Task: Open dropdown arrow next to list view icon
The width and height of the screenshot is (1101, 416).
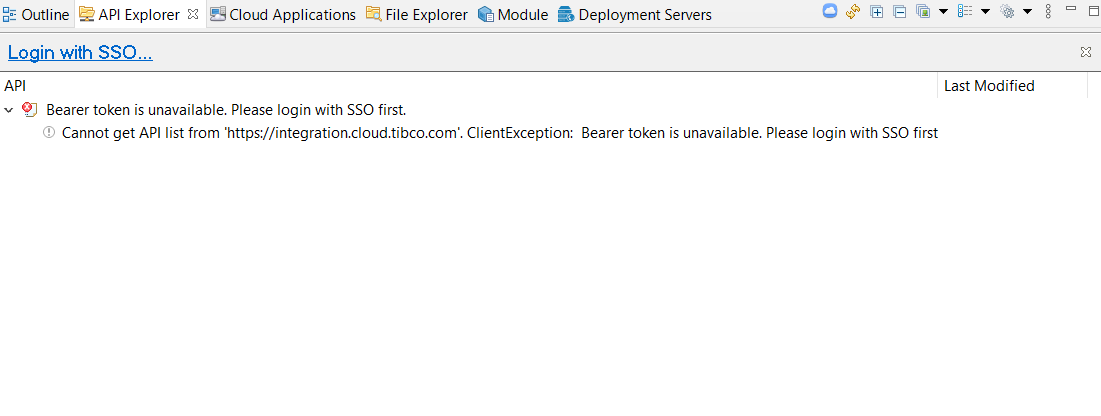Action: (x=985, y=12)
